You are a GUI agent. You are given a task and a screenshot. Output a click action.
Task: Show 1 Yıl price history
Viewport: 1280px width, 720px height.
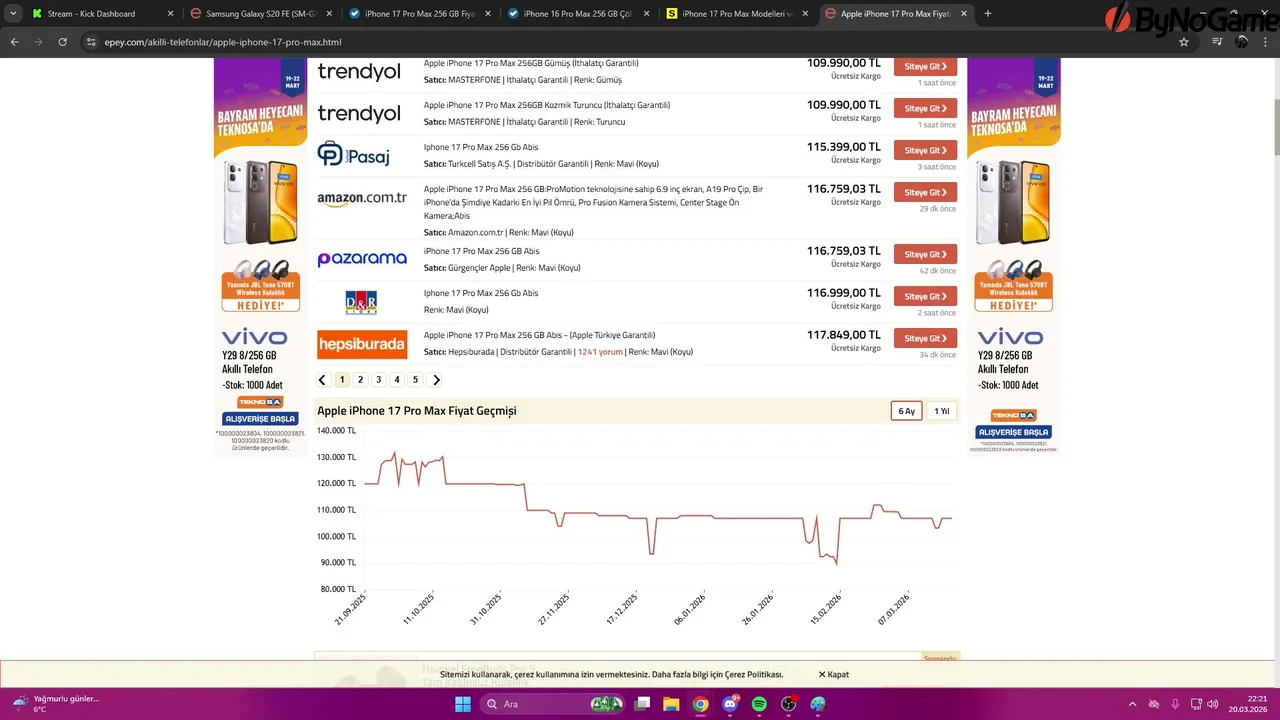(x=942, y=411)
